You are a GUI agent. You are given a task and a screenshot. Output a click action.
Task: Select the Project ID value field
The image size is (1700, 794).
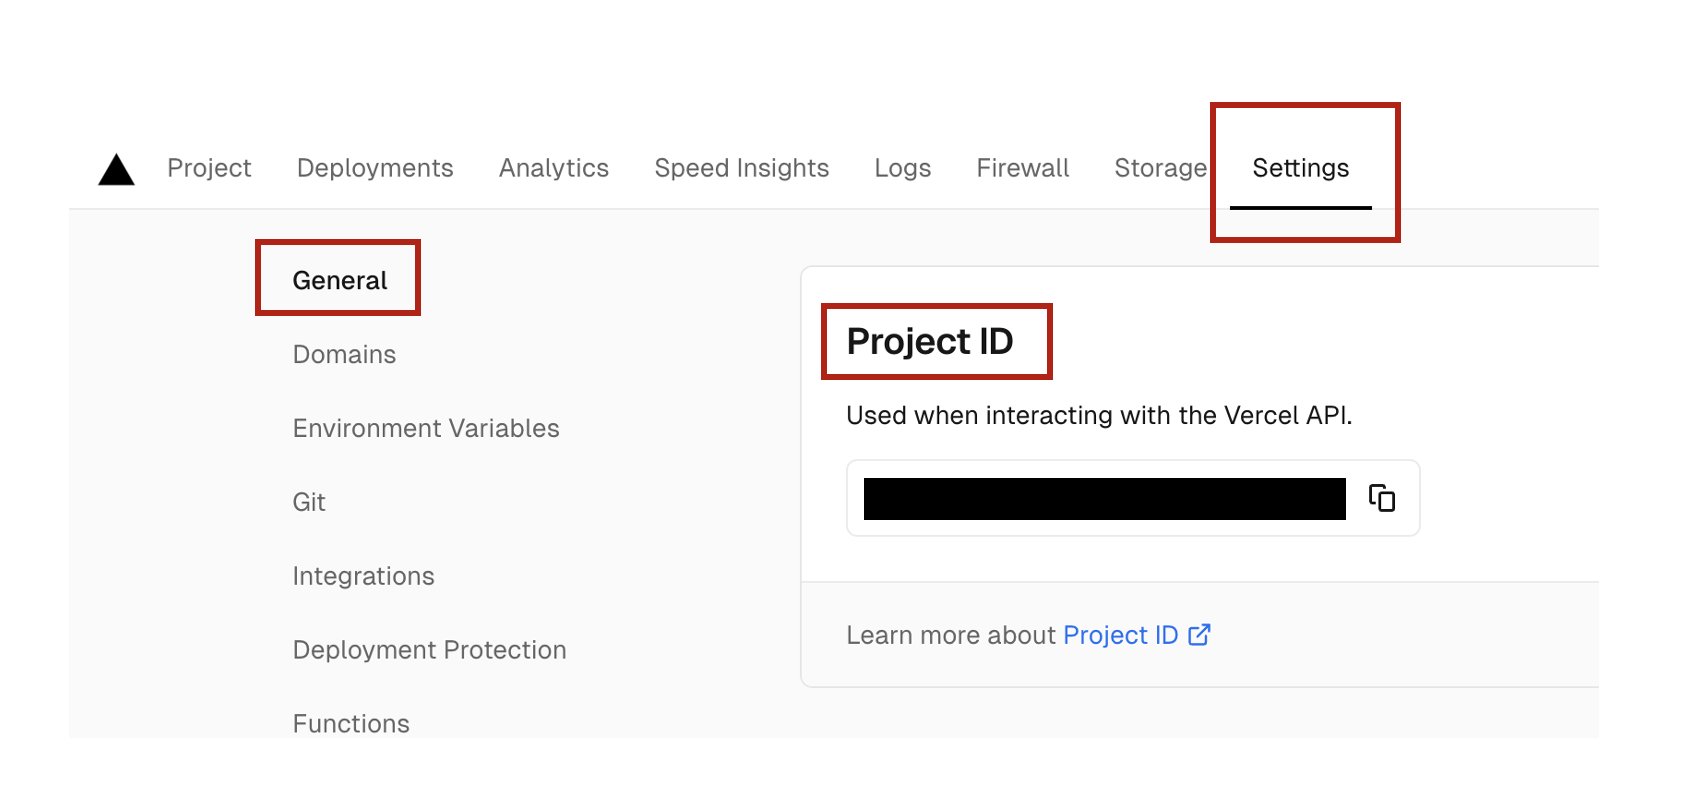click(1105, 498)
